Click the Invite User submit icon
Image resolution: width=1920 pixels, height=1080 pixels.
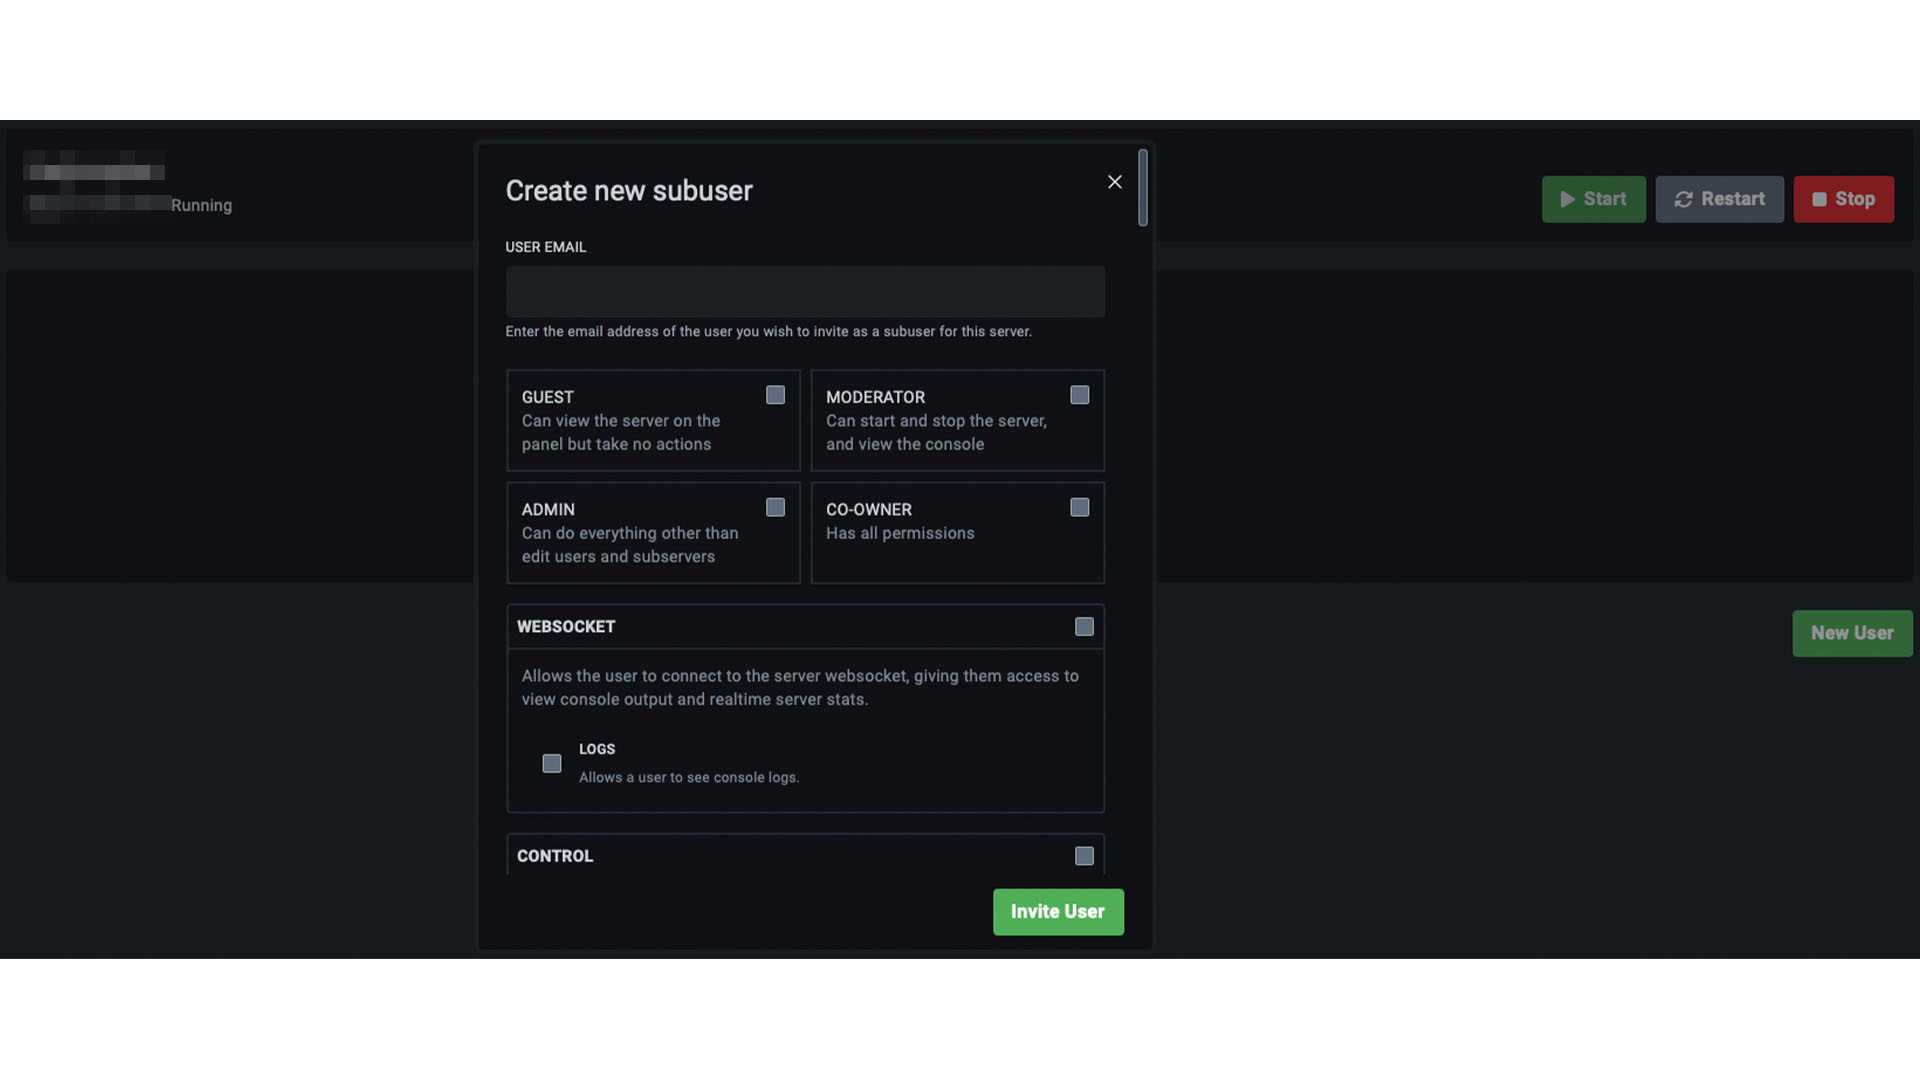point(1058,911)
